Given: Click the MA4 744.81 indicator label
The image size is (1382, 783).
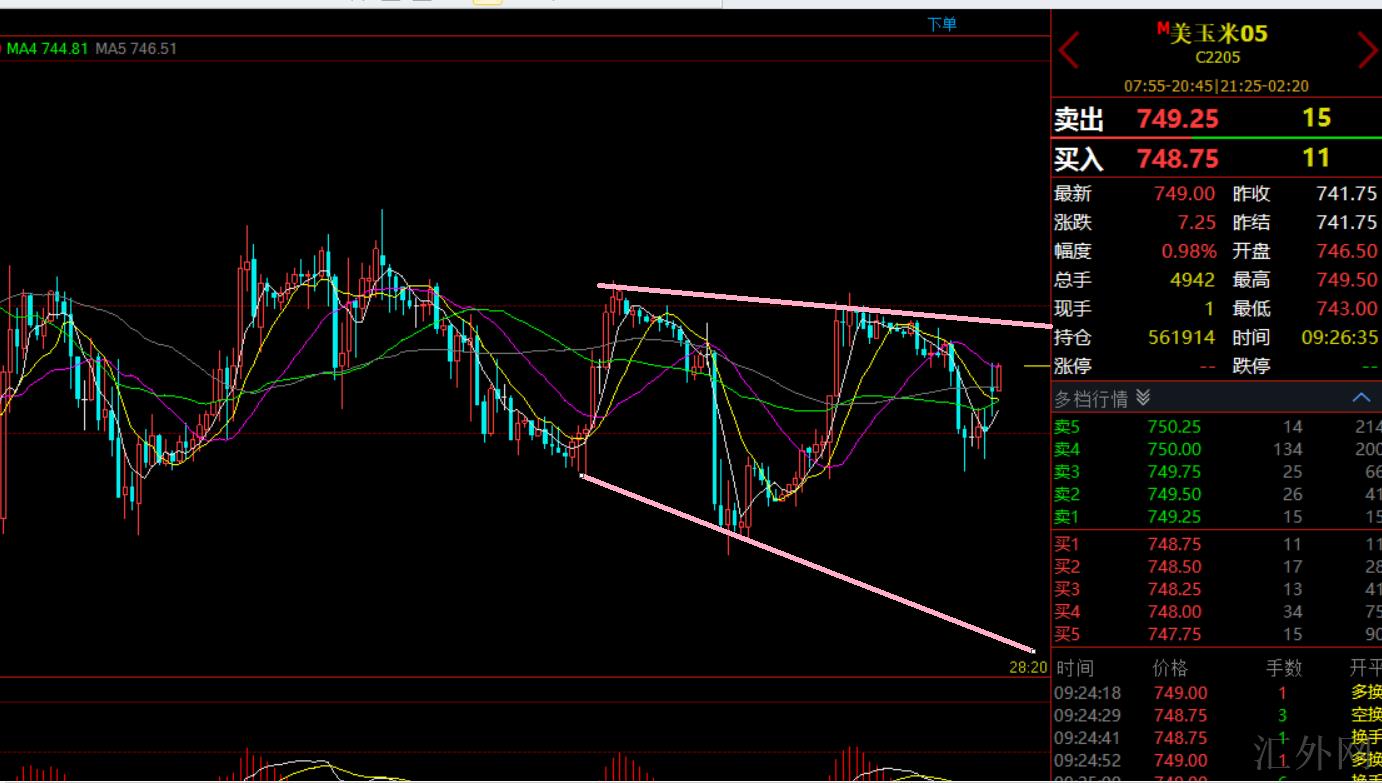Looking at the screenshot, I should [x=48, y=48].
